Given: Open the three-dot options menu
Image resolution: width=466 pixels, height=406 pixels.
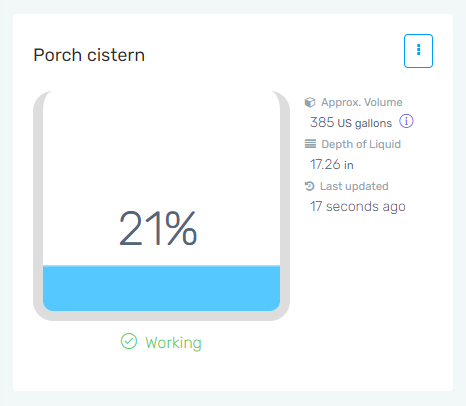Looking at the screenshot, I should click(x=418, y=51).
